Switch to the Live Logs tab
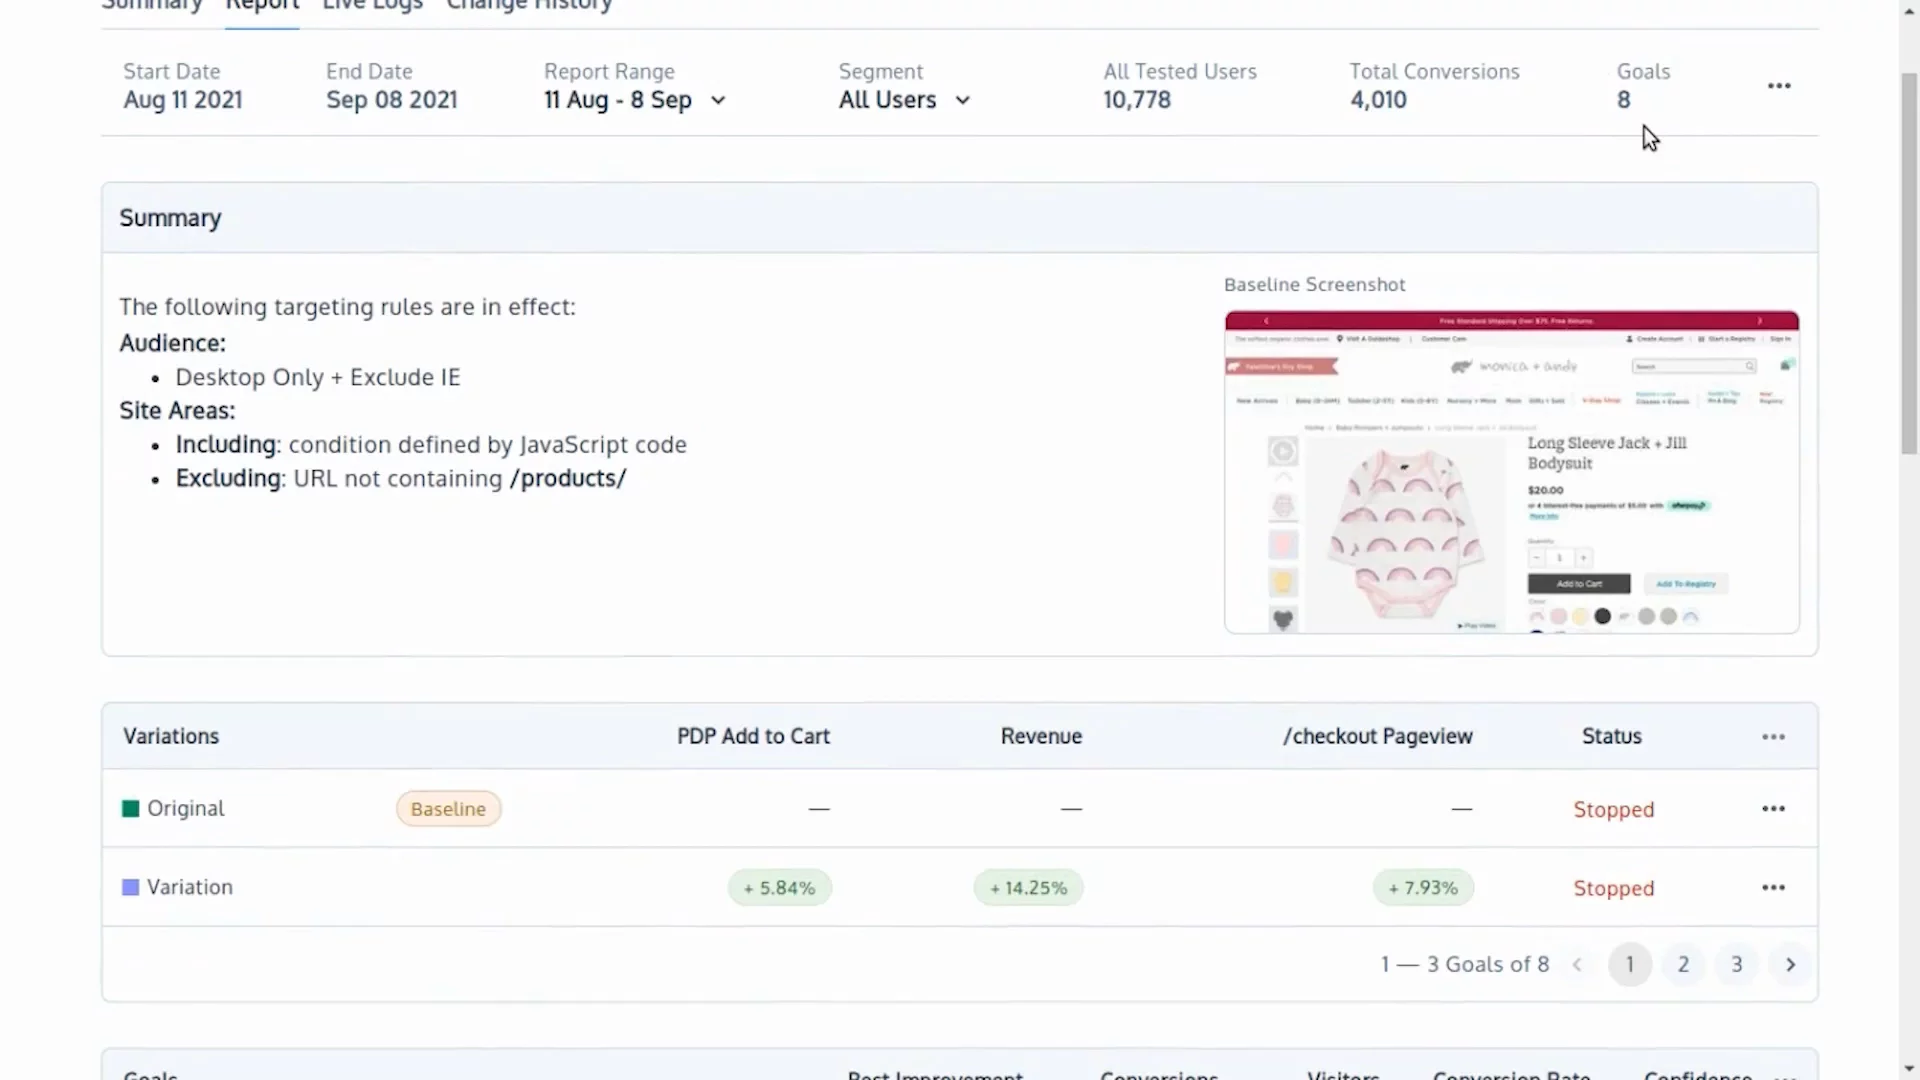 (372, 6)
